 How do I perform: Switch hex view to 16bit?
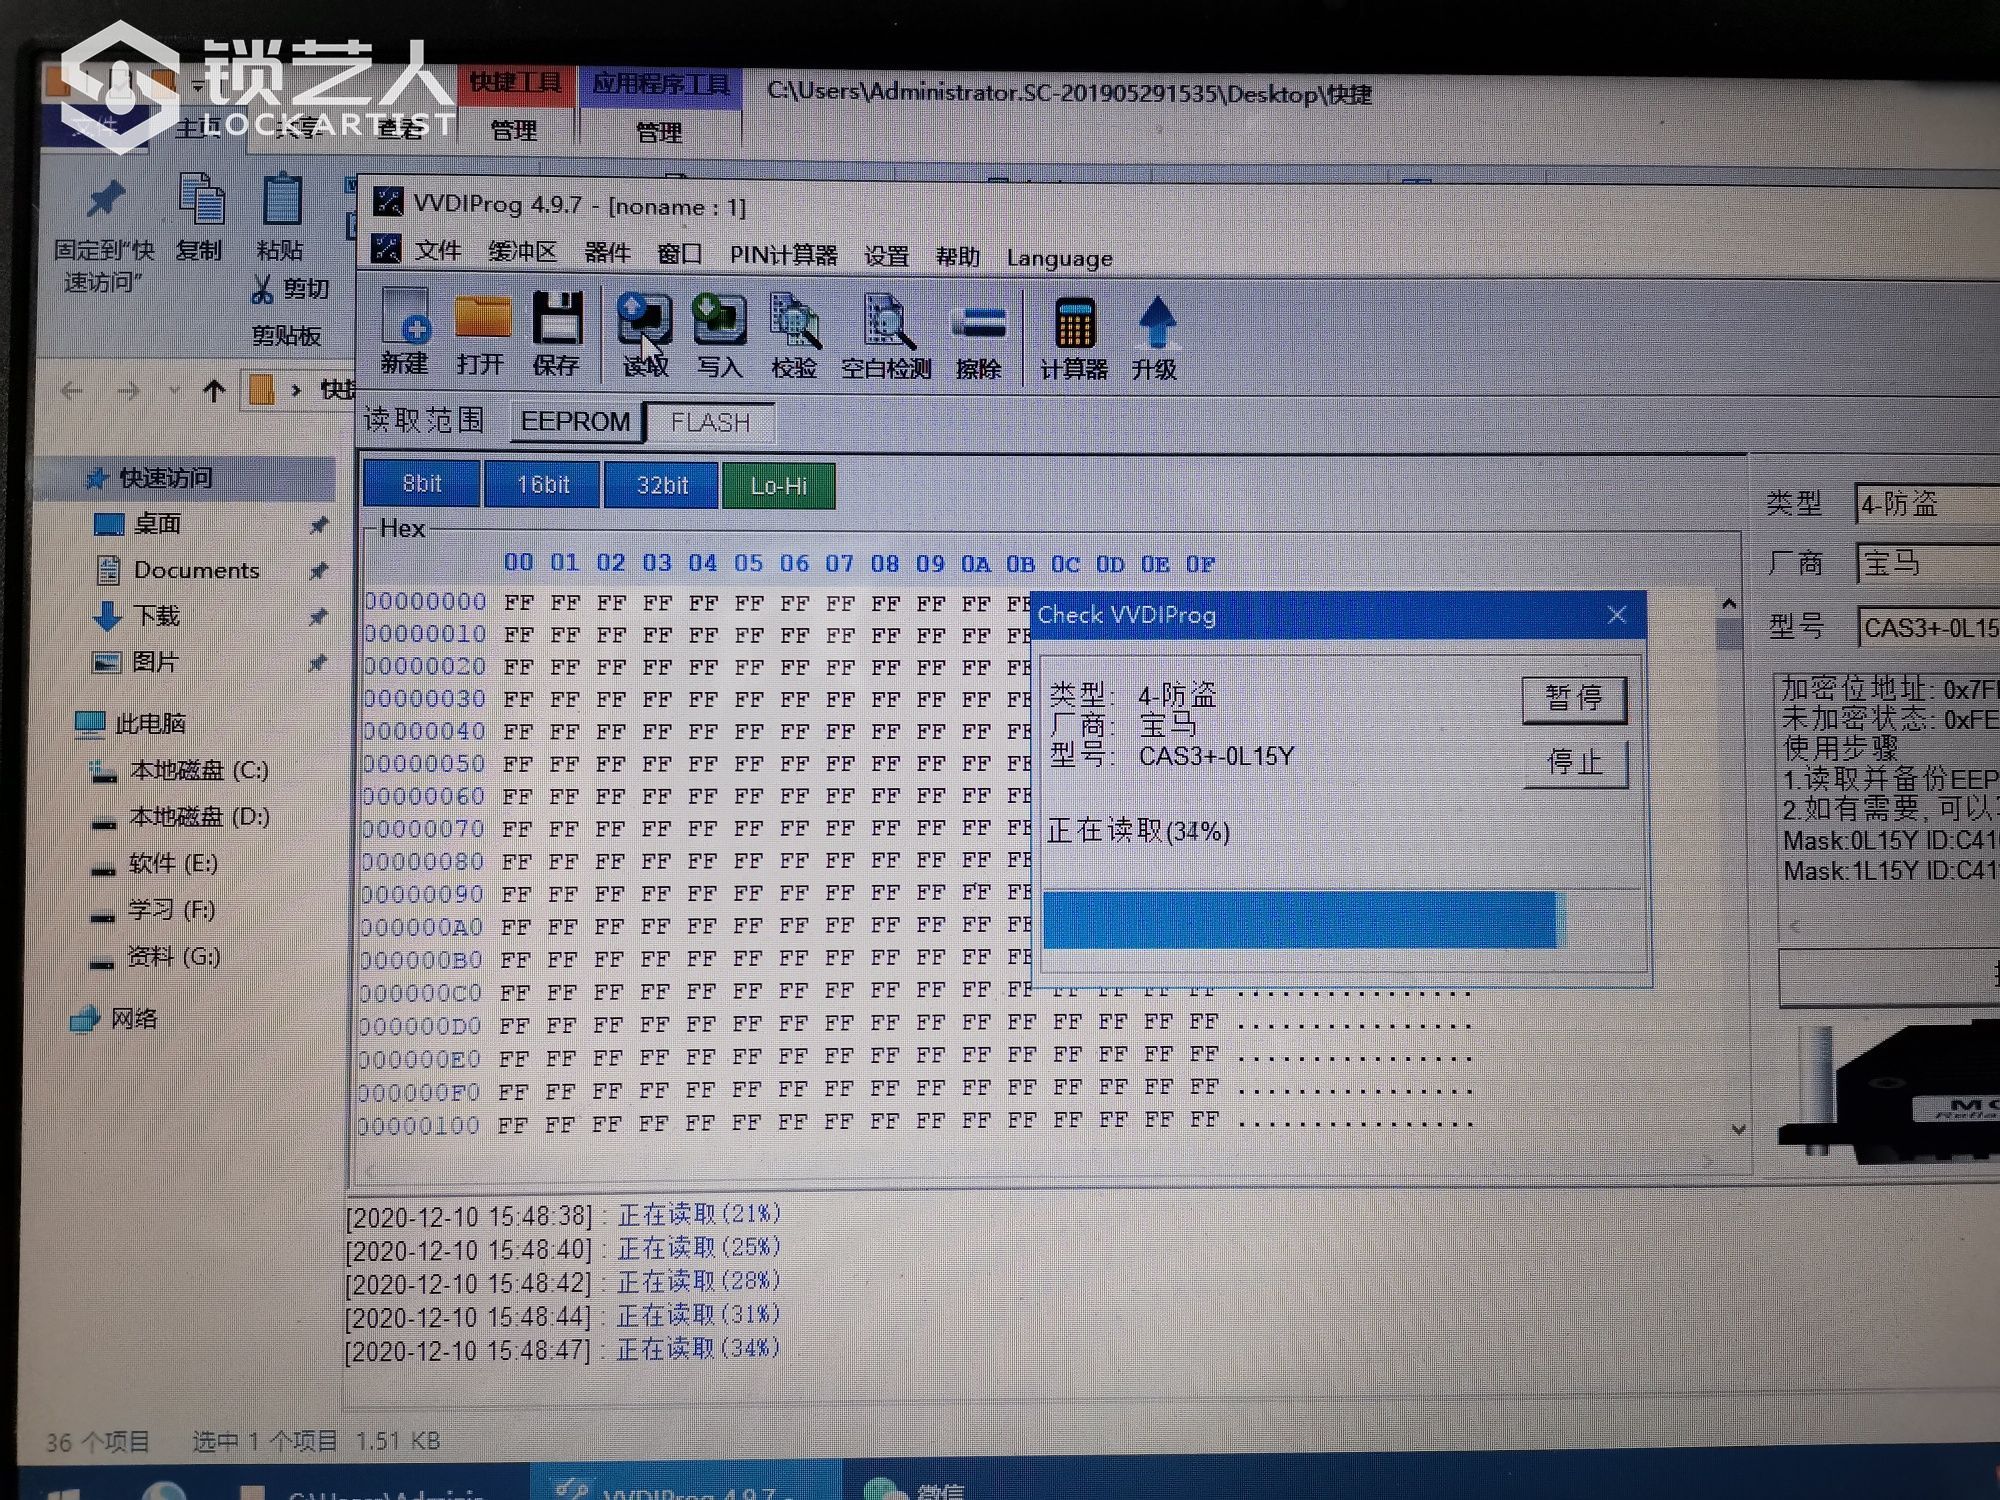click(543, 485)
